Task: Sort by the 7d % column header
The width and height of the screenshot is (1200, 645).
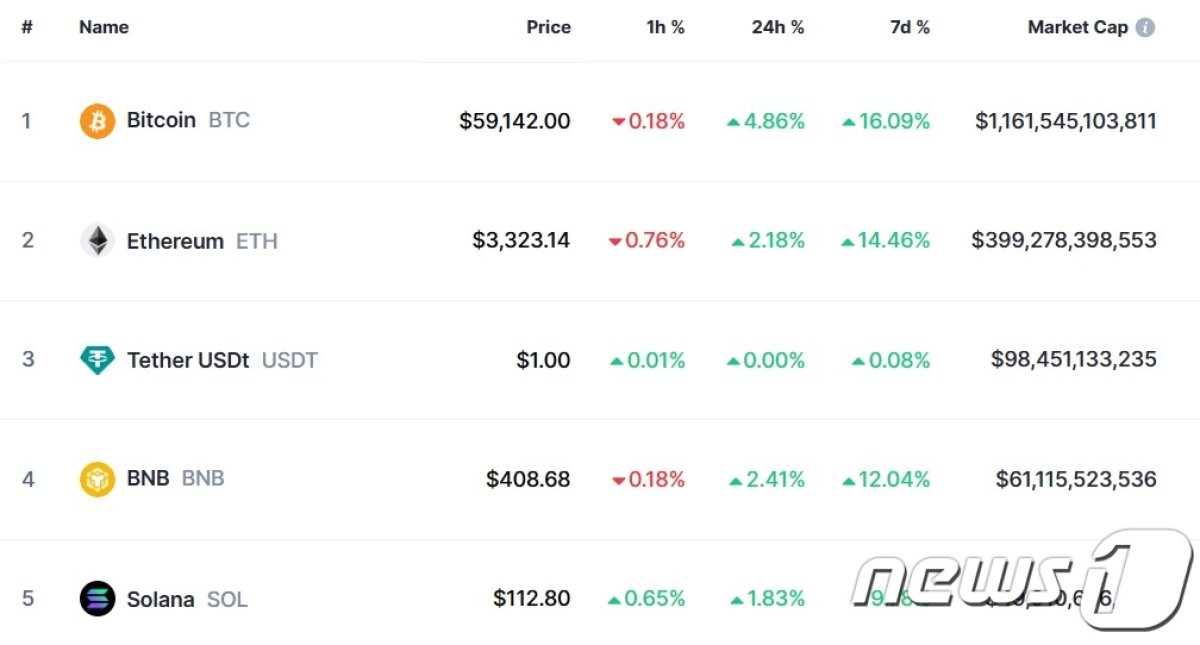Action: 909,28
